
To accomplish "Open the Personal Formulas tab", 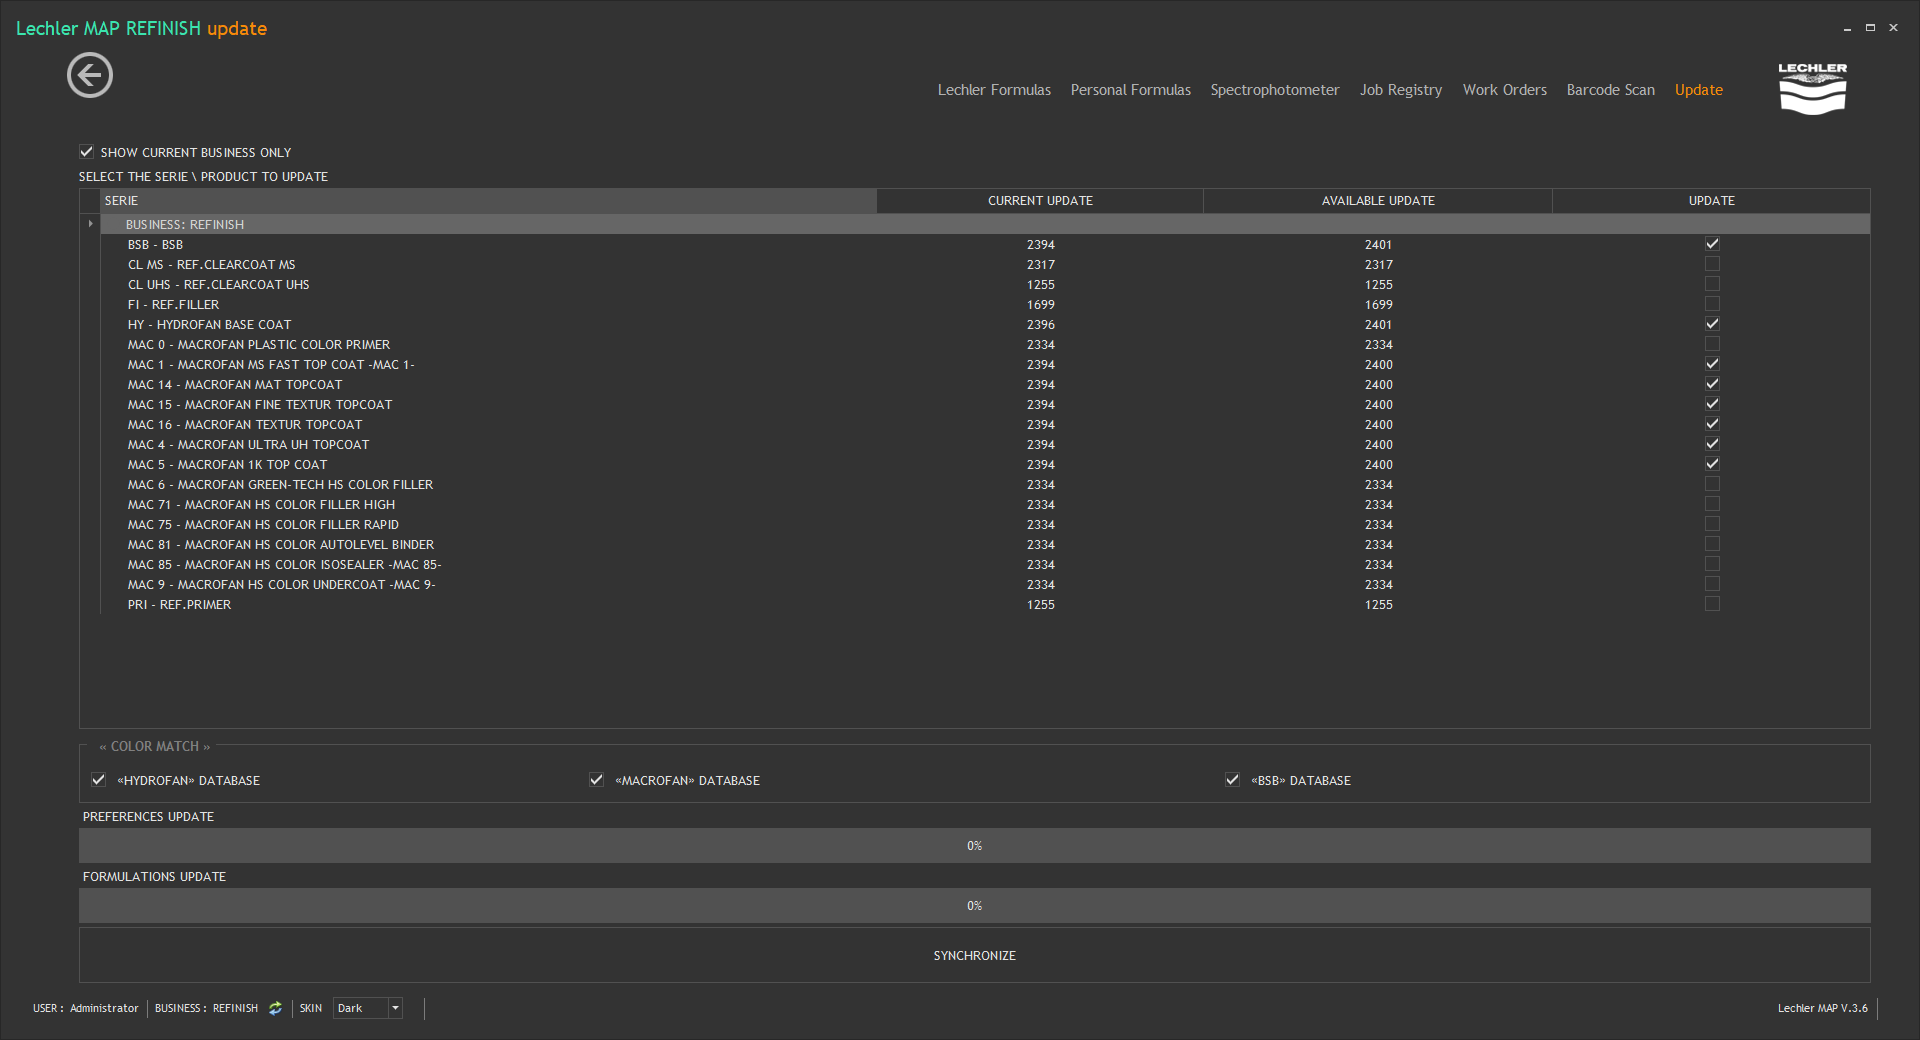I will click(x=1130, y=90).
